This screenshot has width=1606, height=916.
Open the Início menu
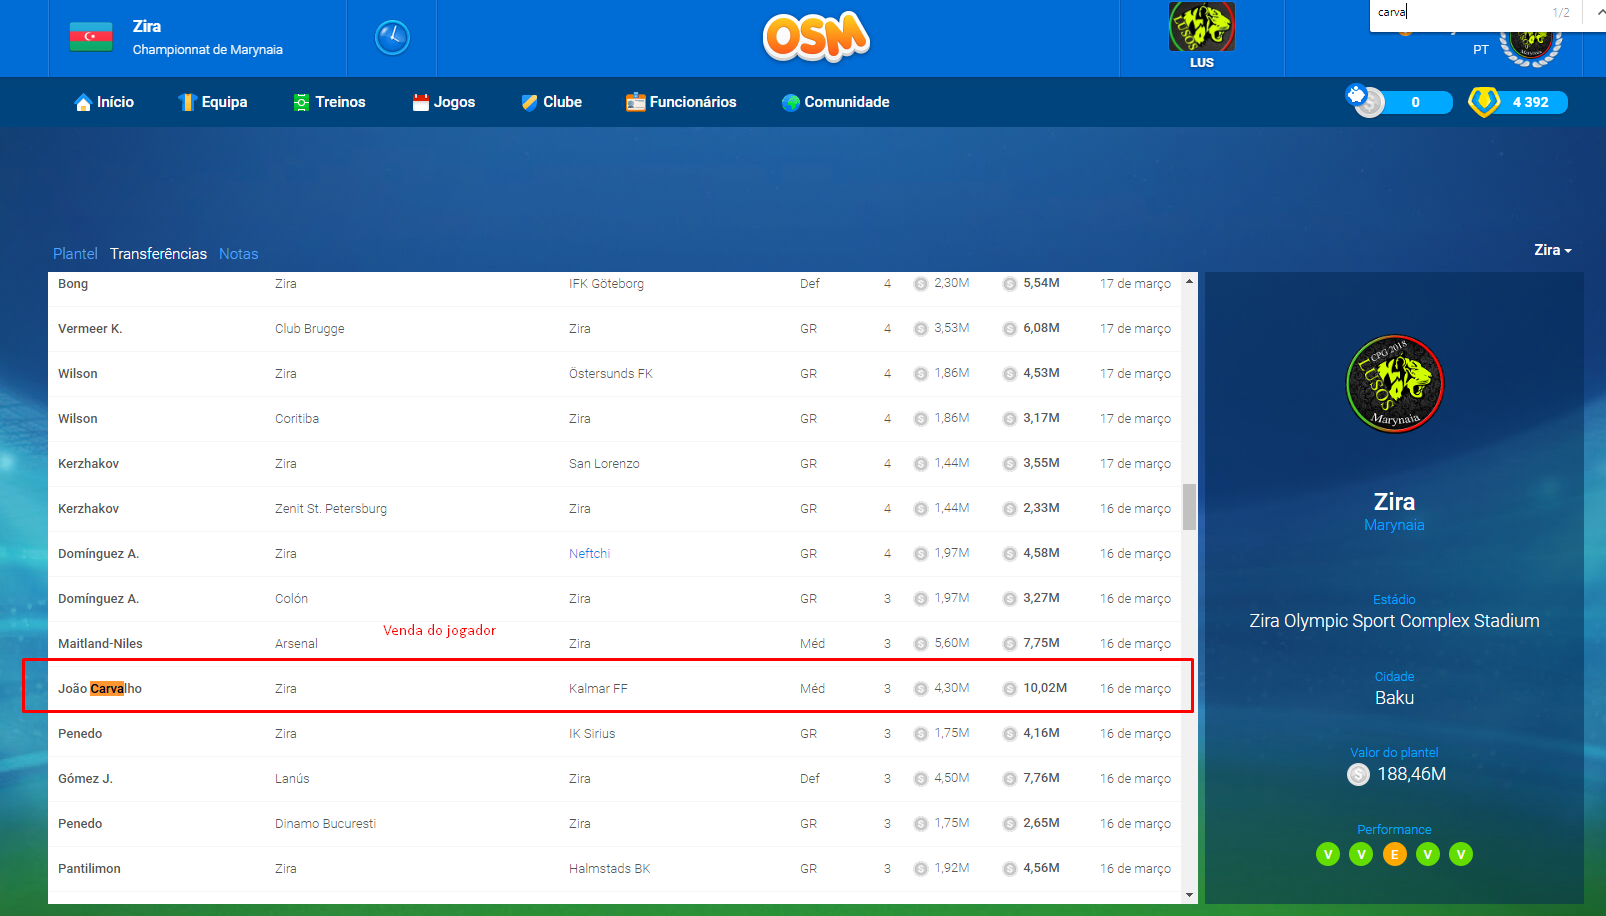tap(104, 102)
